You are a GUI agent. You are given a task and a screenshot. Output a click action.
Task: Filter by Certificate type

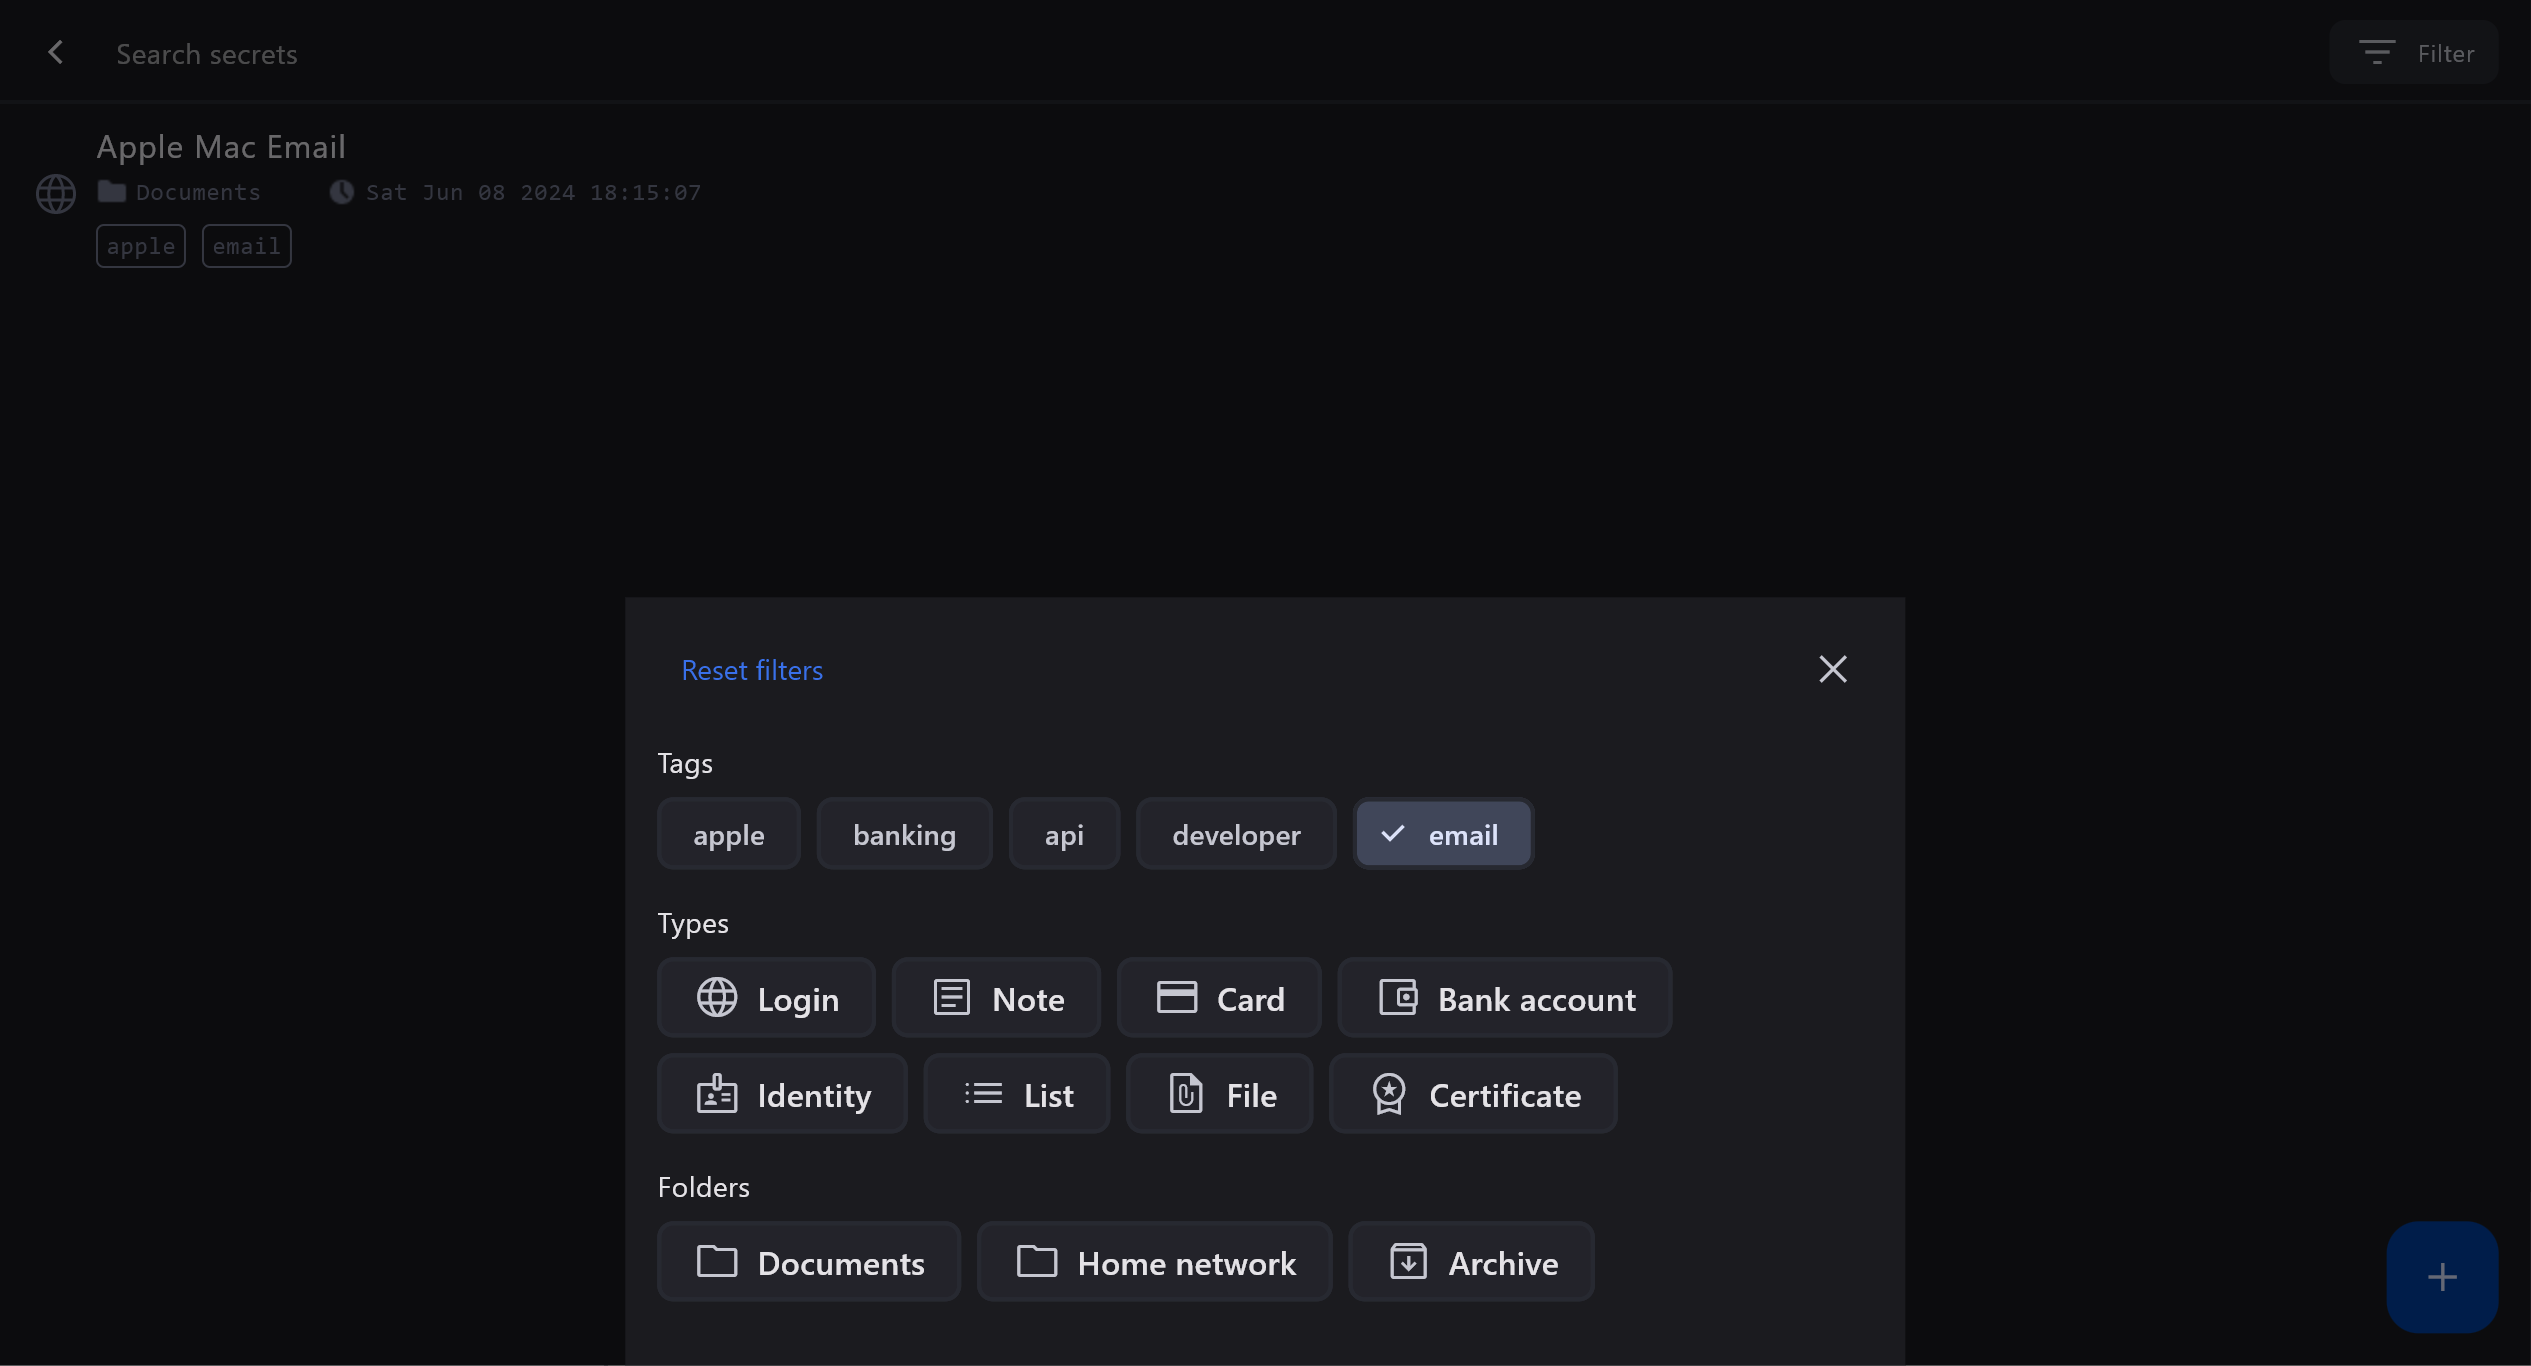pos(1473,1094)
